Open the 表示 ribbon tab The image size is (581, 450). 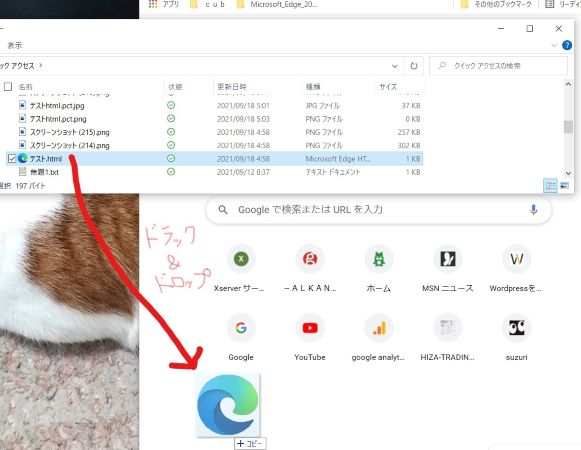click(x=15, y=45)
